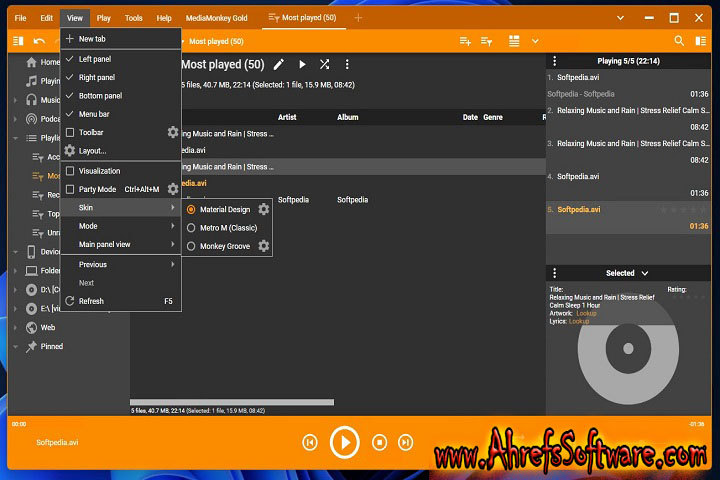720x480 pixels.
Task: Open the hamburger menu icon at top left
Action: [17, 41]
